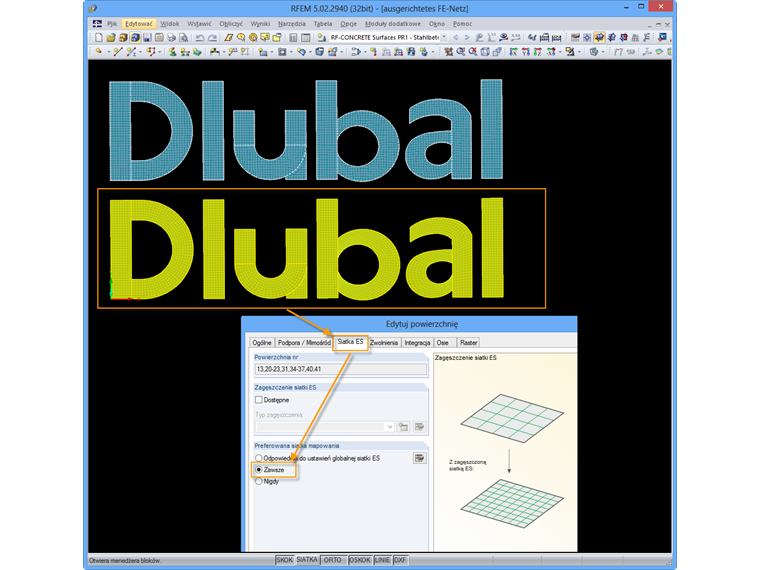Switch to the Zwolnienia tab
The height and width of the screenshot is (570, 760).
click(384, 342)
